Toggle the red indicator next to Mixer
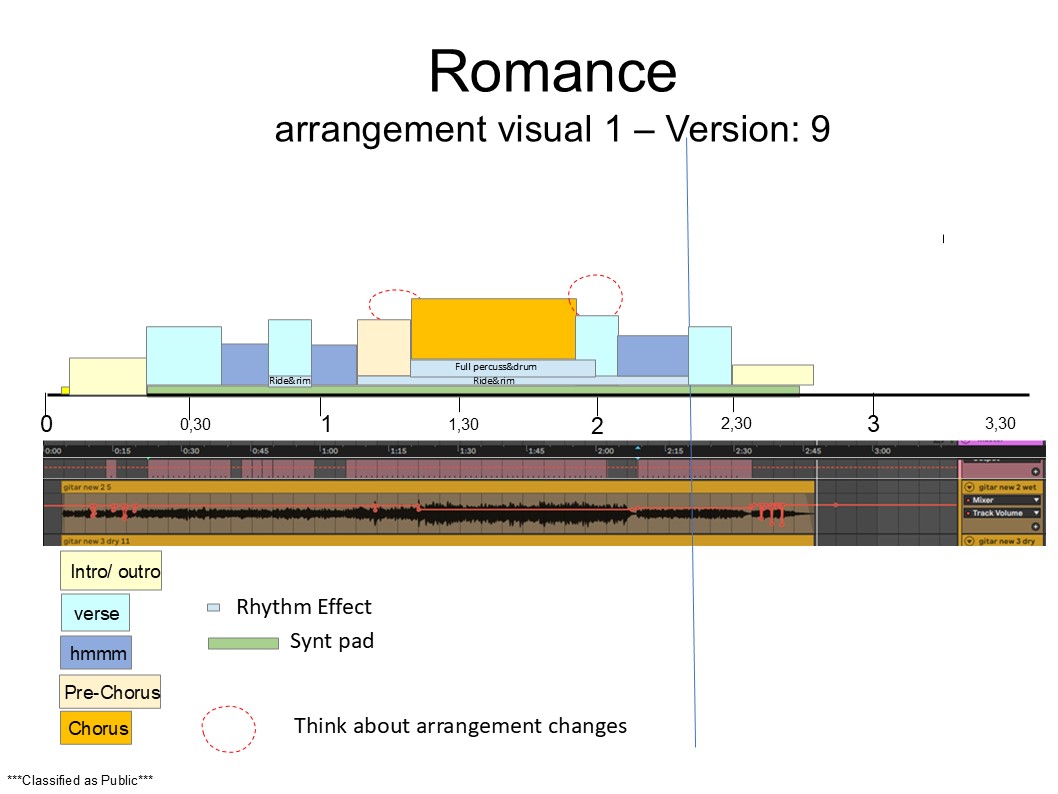Screen dimensions: 1058x794 (x=969, y=500)
